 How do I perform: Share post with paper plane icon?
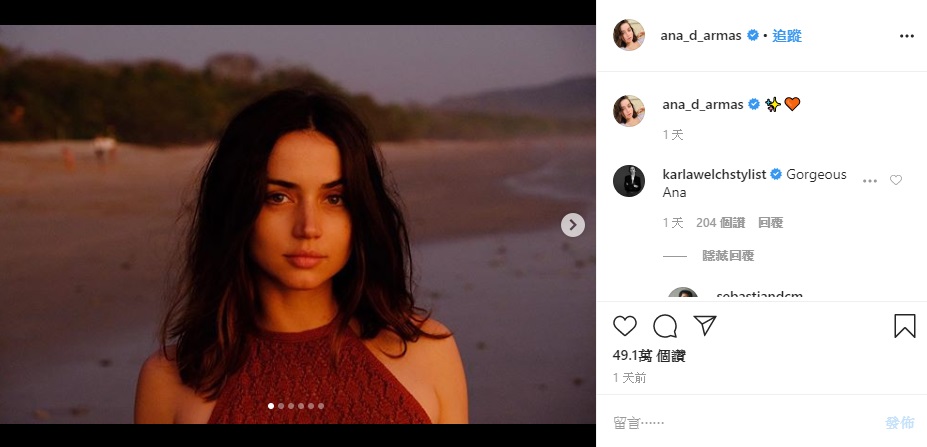point(705,325)
